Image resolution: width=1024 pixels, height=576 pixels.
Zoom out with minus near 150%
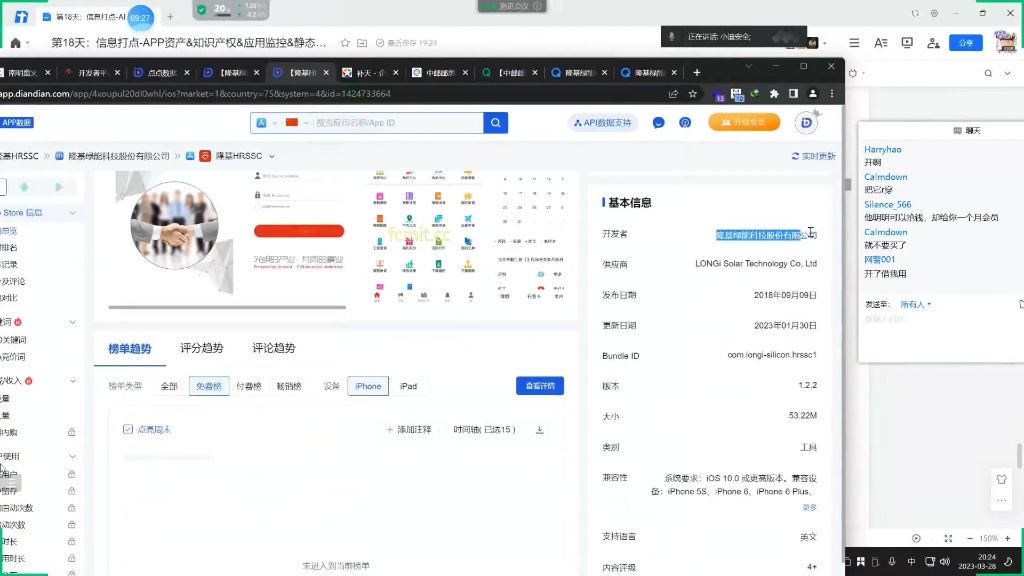(970, 538)
